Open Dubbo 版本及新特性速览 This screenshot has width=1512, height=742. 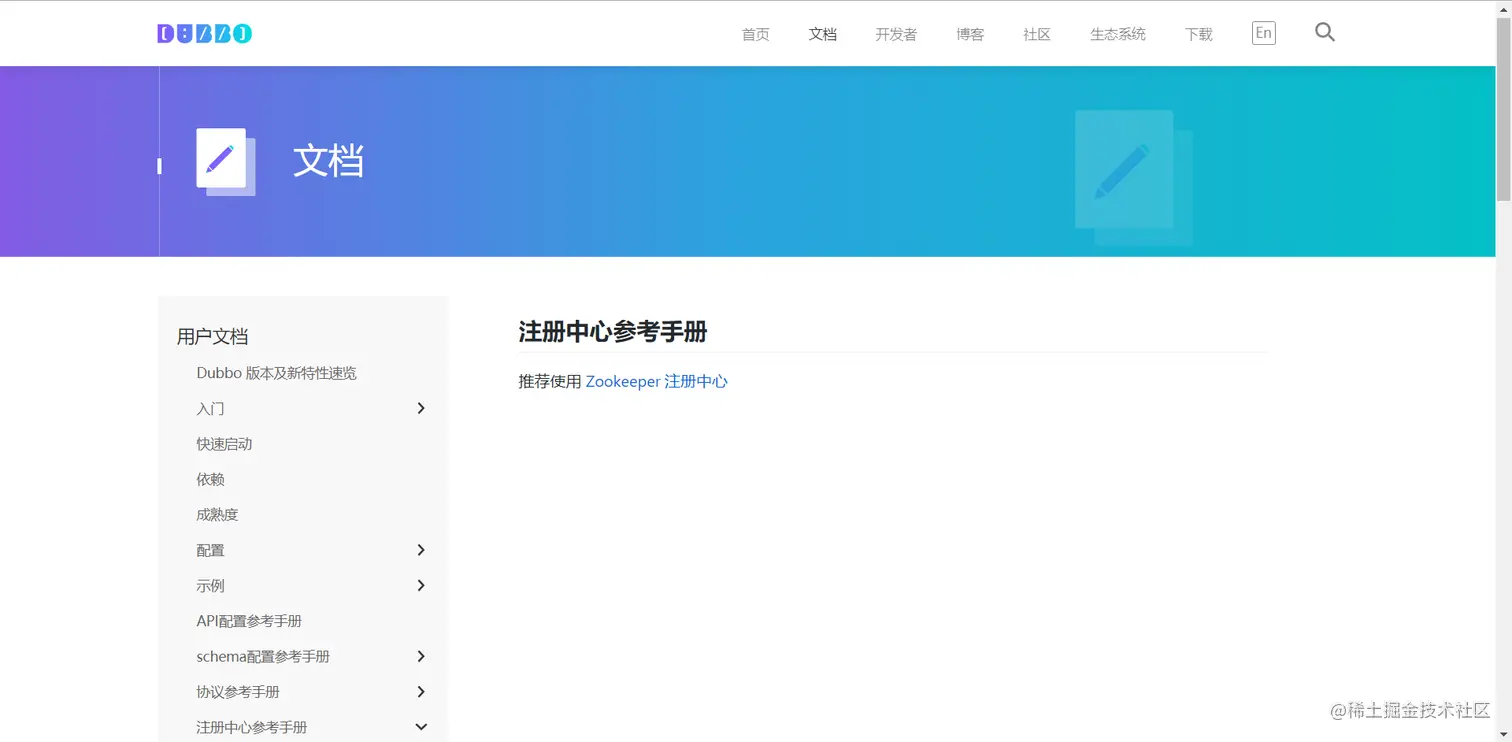[276, 373]
